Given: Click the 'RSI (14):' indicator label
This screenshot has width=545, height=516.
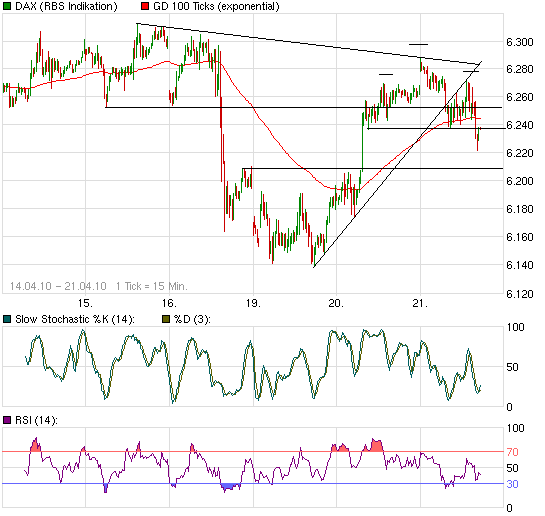Looking at the screenshot, I should (36, 420).
